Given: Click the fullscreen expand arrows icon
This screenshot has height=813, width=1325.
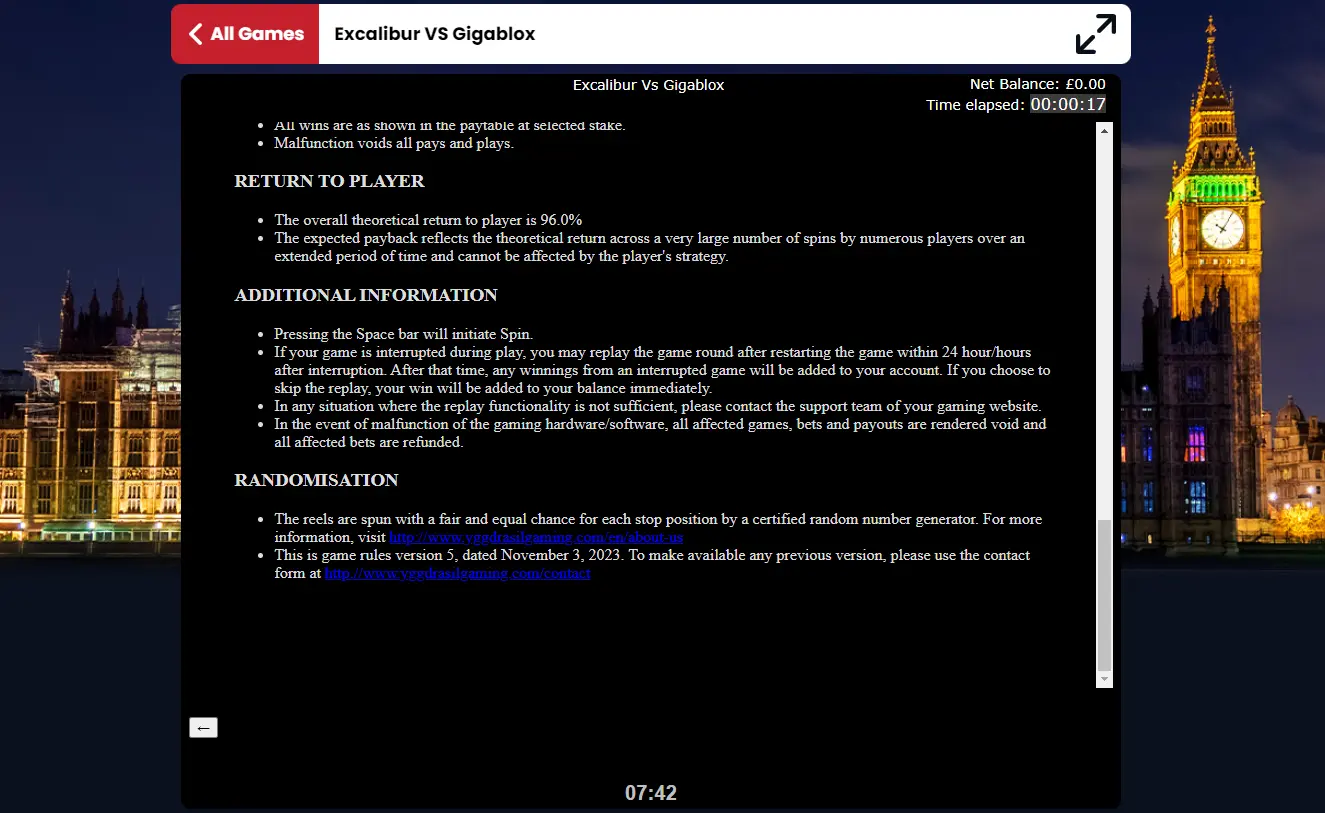Looking at the screenshot, I should pyautogui.click(x=1095, y=34).
